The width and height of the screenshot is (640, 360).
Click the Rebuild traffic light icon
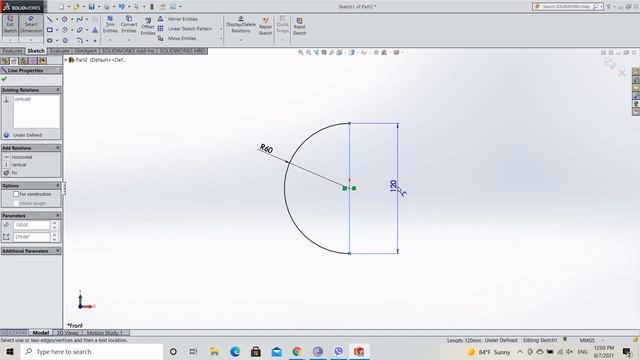(x=152, y=7)
